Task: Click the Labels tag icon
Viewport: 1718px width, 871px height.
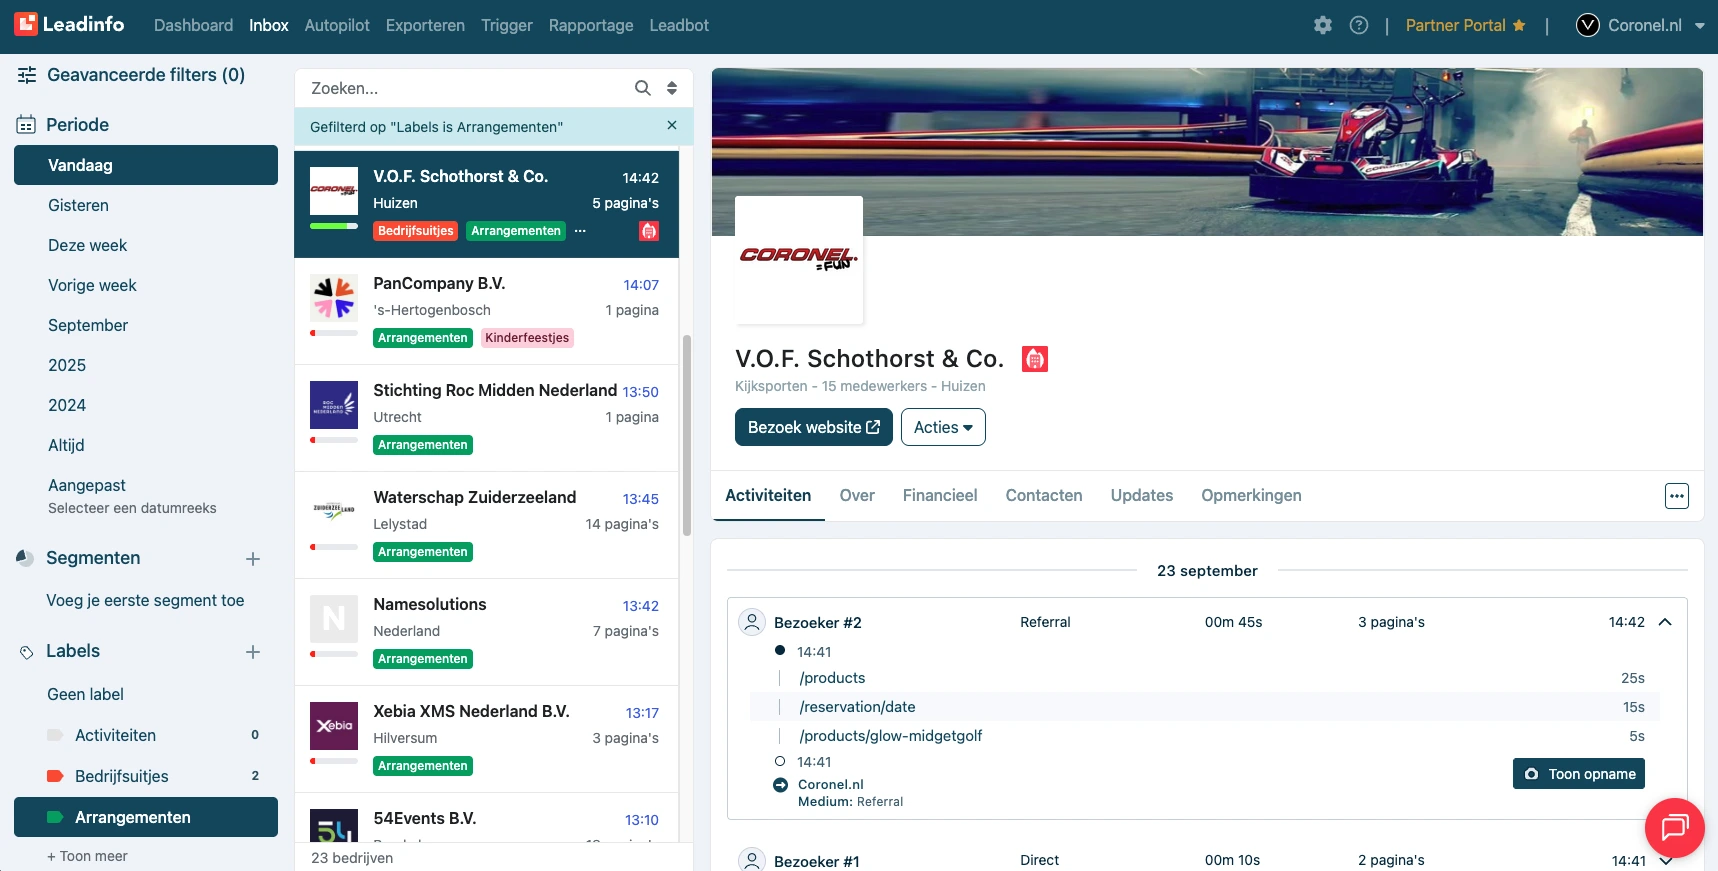Action: 27,652
